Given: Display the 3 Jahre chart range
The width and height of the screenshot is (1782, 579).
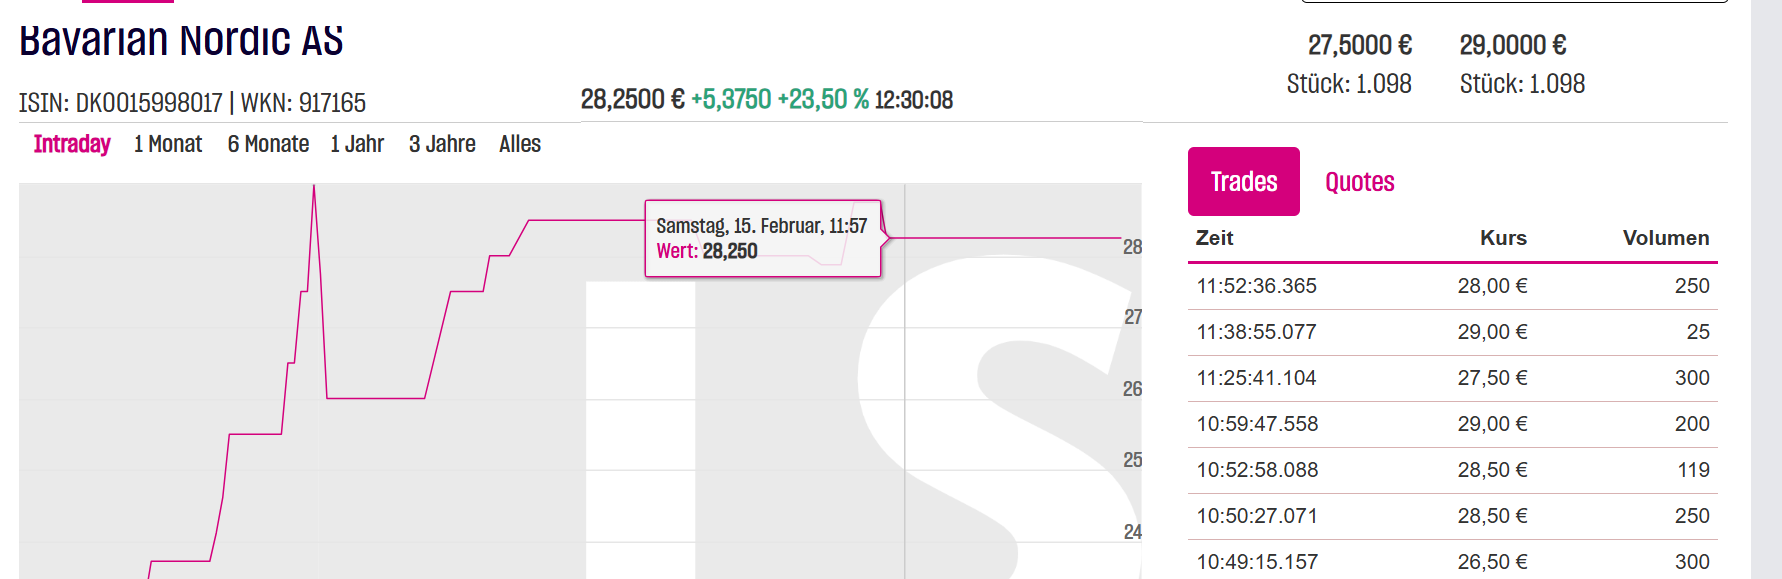Looking at the screenshot, I should click(442, 144).
